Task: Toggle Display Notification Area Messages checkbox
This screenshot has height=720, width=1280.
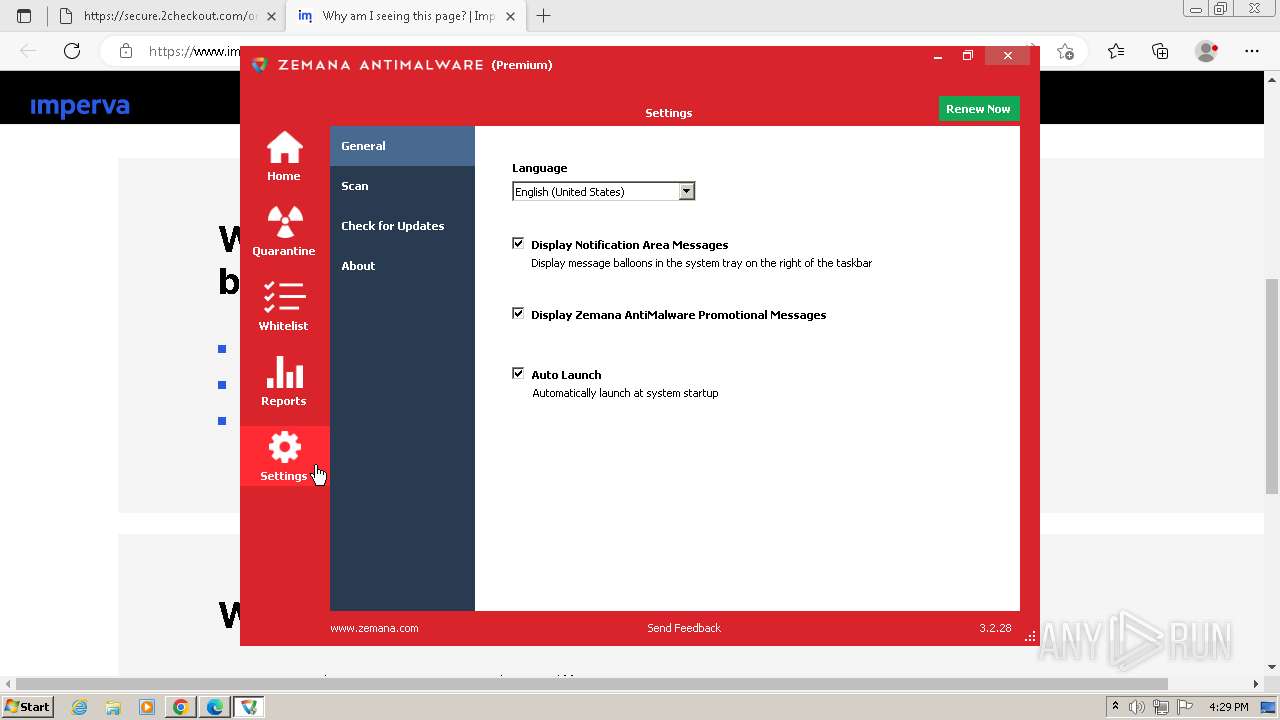Action: 518,243
